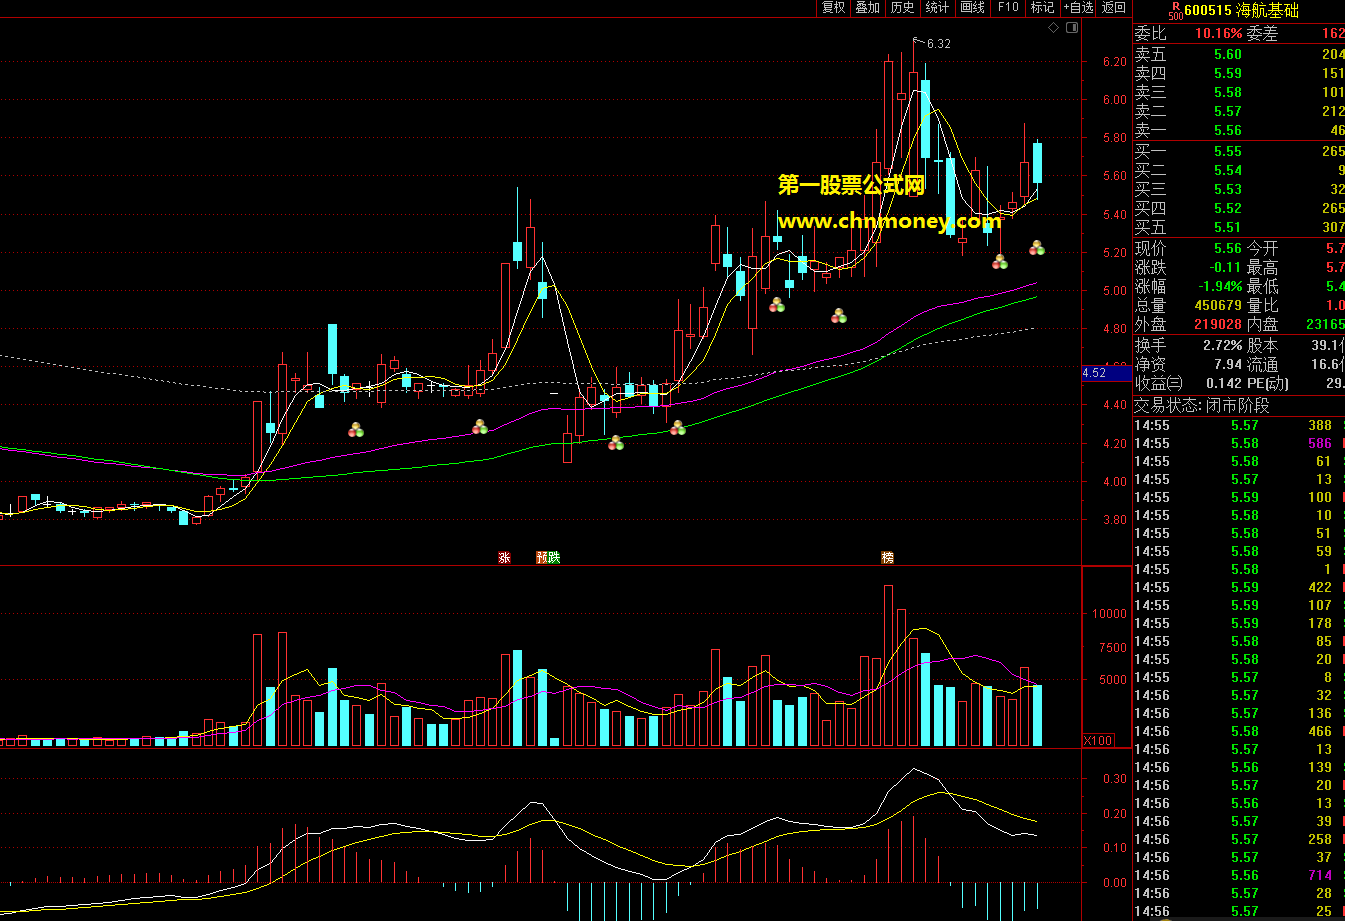Screen dimensions: 1345x921
Task: Select the 买五 row at 5.51
Action: pyautogui.click(x=1239, y=227)
